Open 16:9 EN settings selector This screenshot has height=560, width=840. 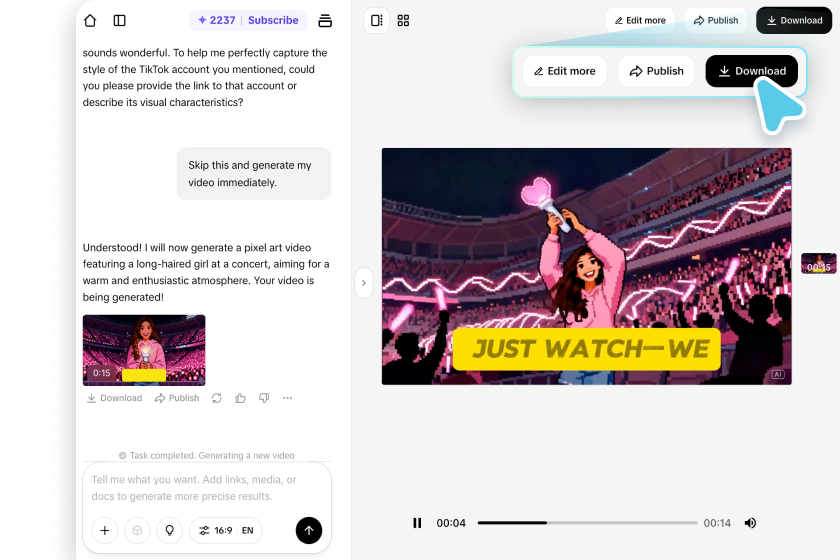pyautogui.click(x=226, y=531)
